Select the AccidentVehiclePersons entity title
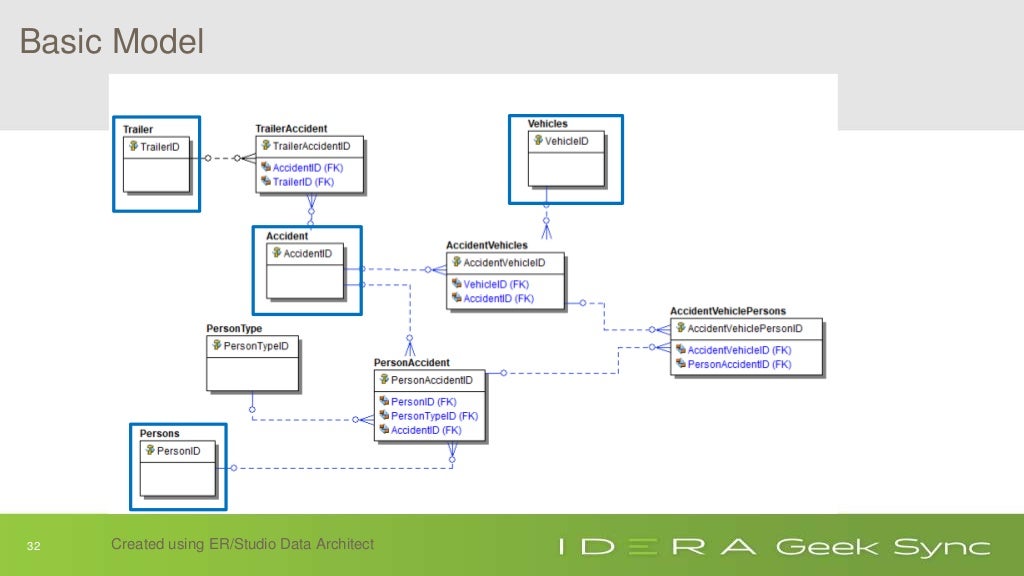The width and height of the screenshot is (1024, 576). [x=728, y=311]
